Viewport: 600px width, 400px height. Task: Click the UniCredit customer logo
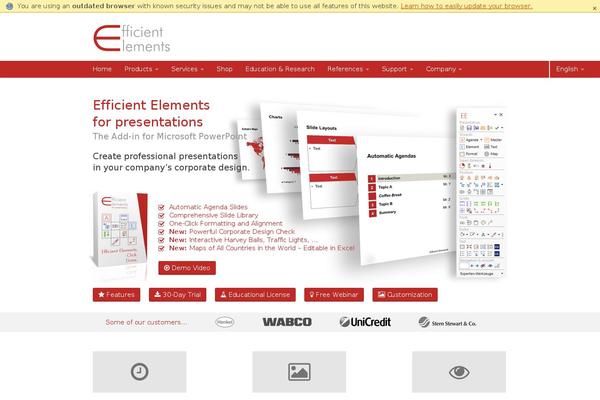[365, 322]
